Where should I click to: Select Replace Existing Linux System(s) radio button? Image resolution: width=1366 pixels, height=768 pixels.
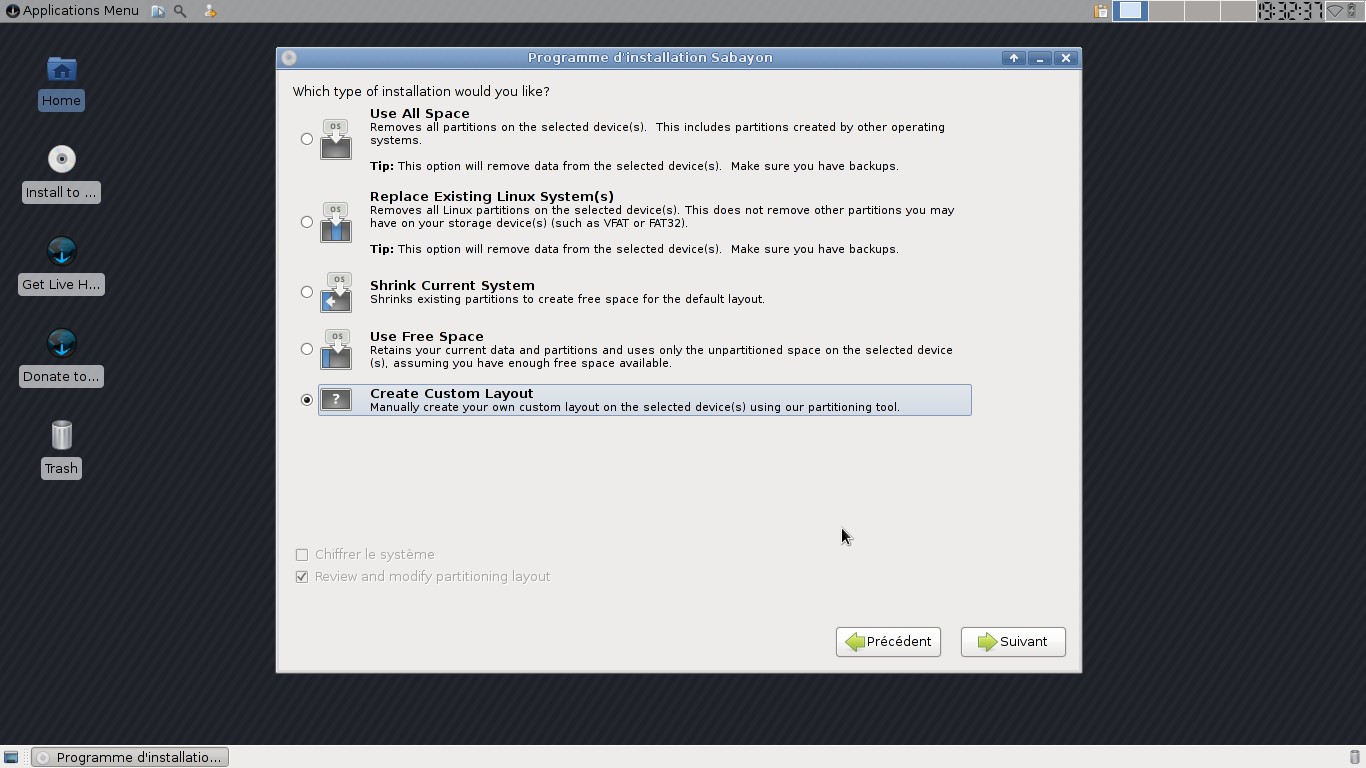[x=307, y=222]
